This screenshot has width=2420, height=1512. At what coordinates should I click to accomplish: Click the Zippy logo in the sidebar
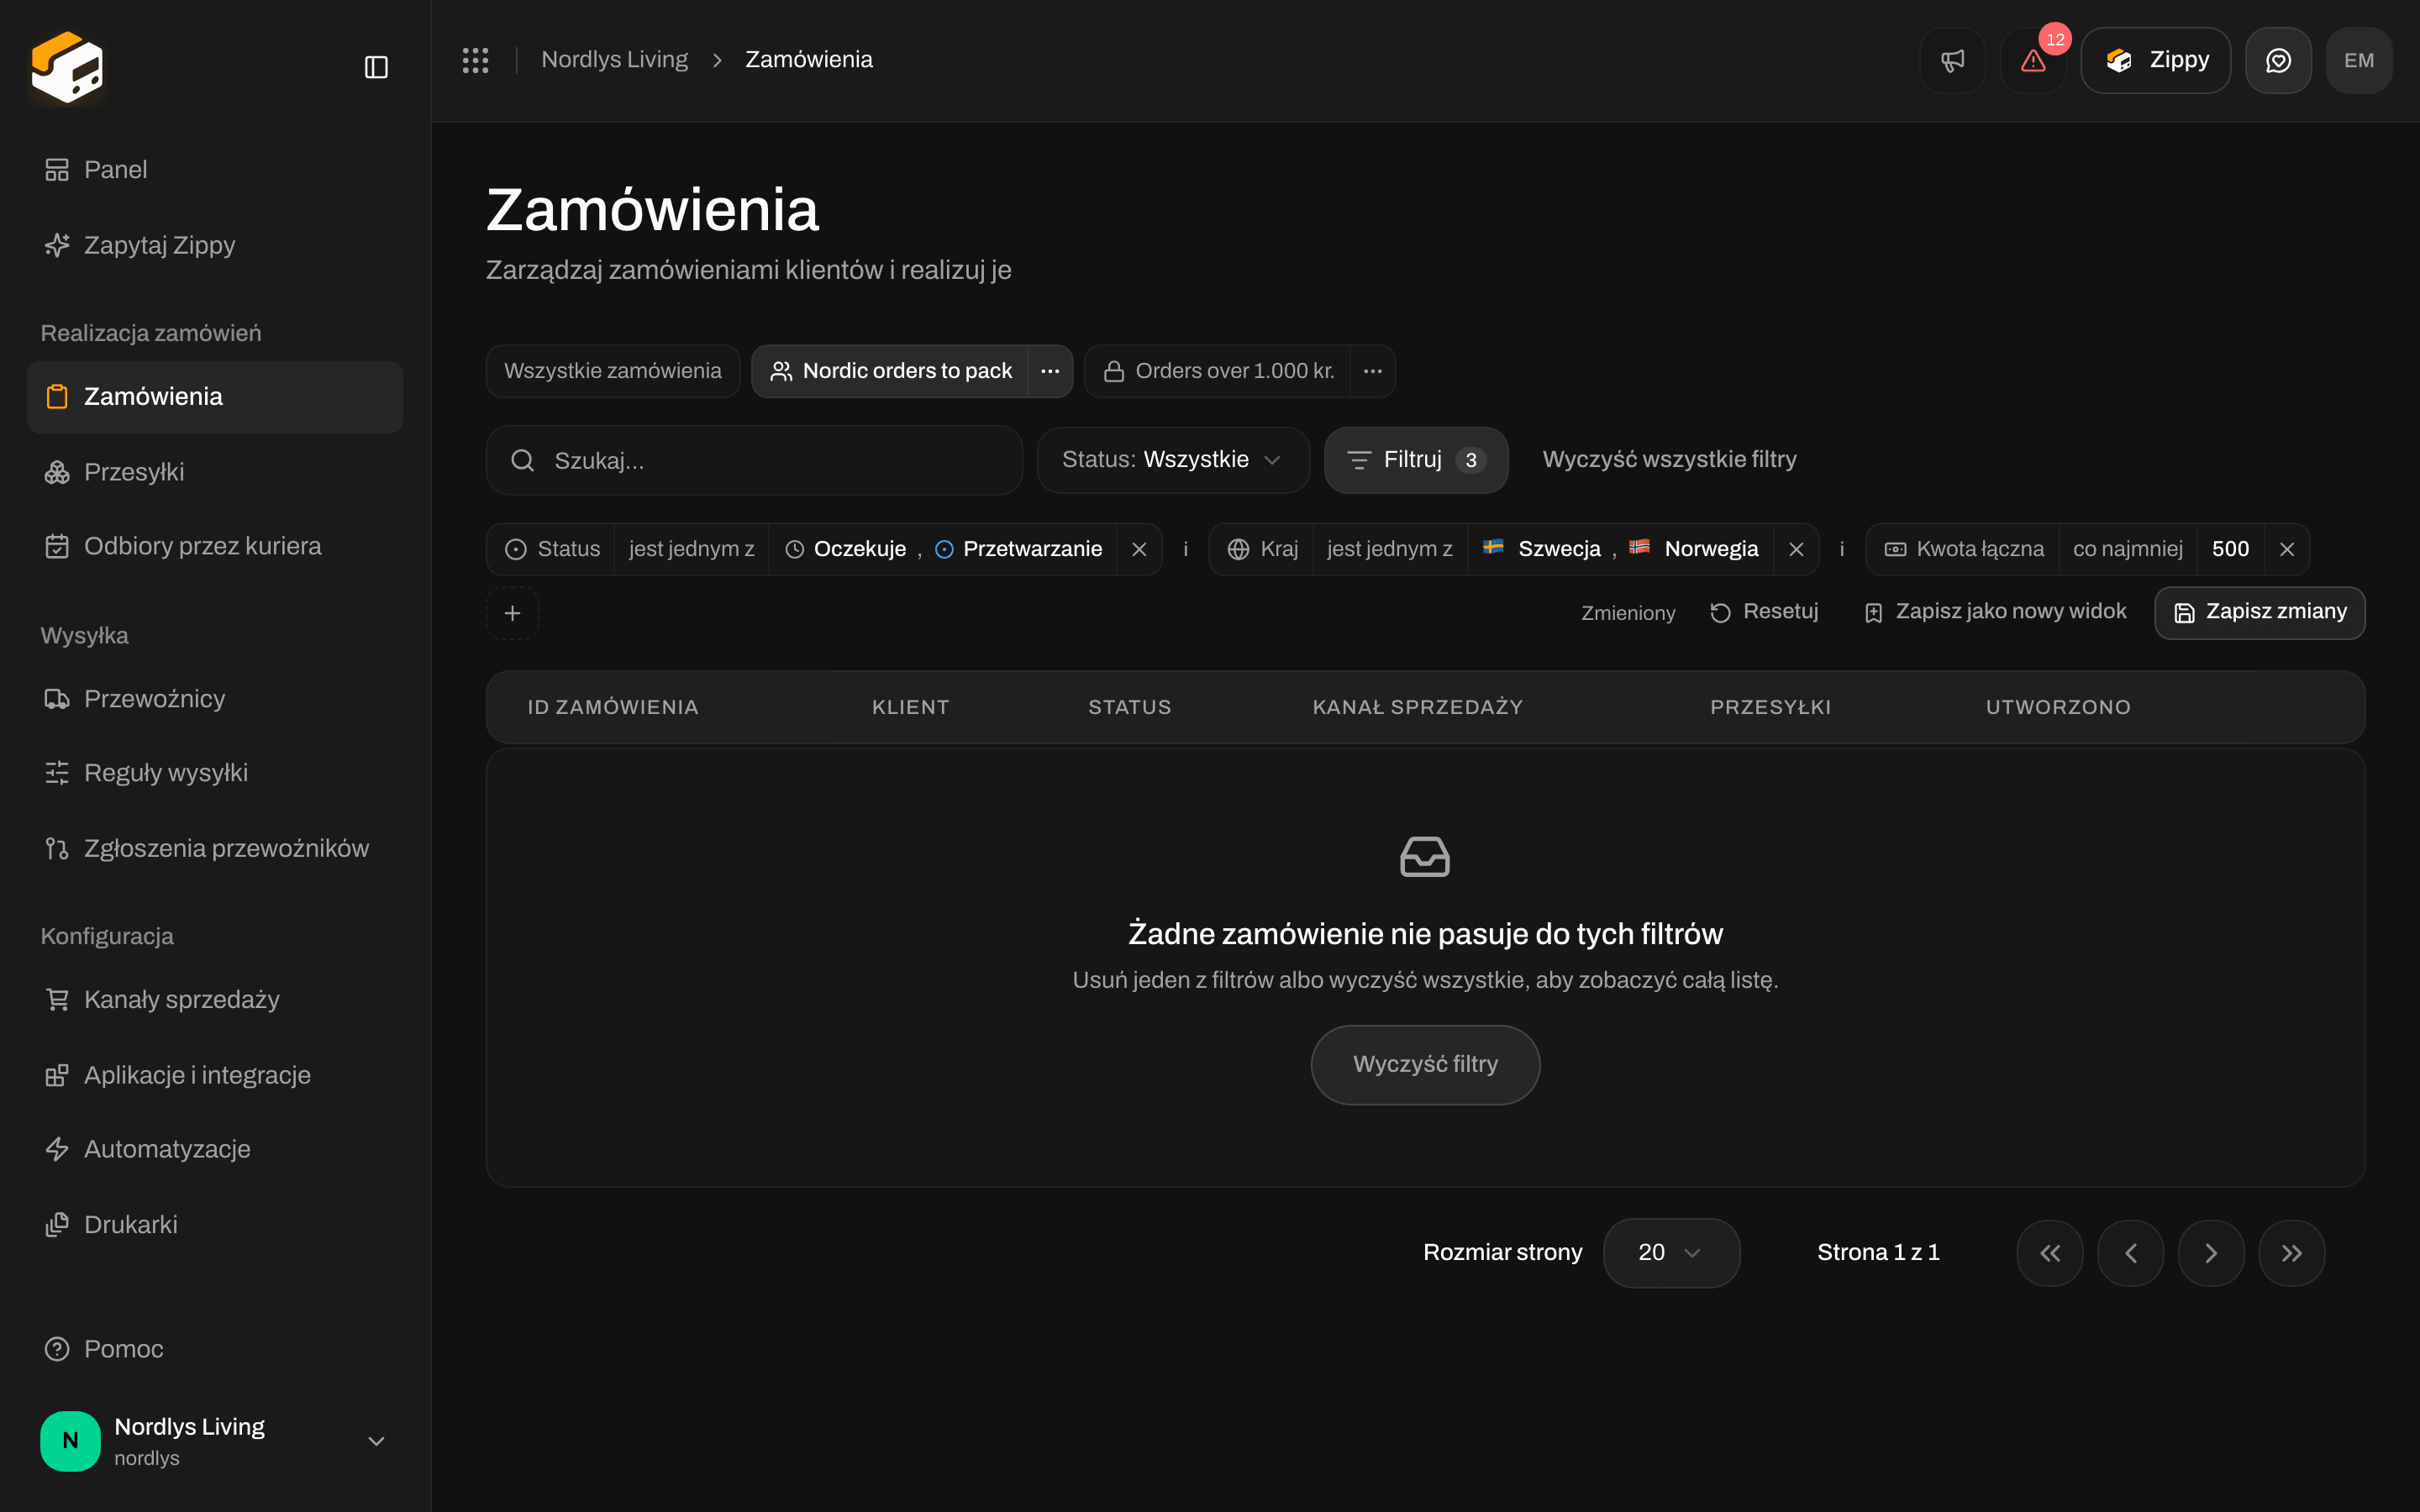click(x=67, y=67)
